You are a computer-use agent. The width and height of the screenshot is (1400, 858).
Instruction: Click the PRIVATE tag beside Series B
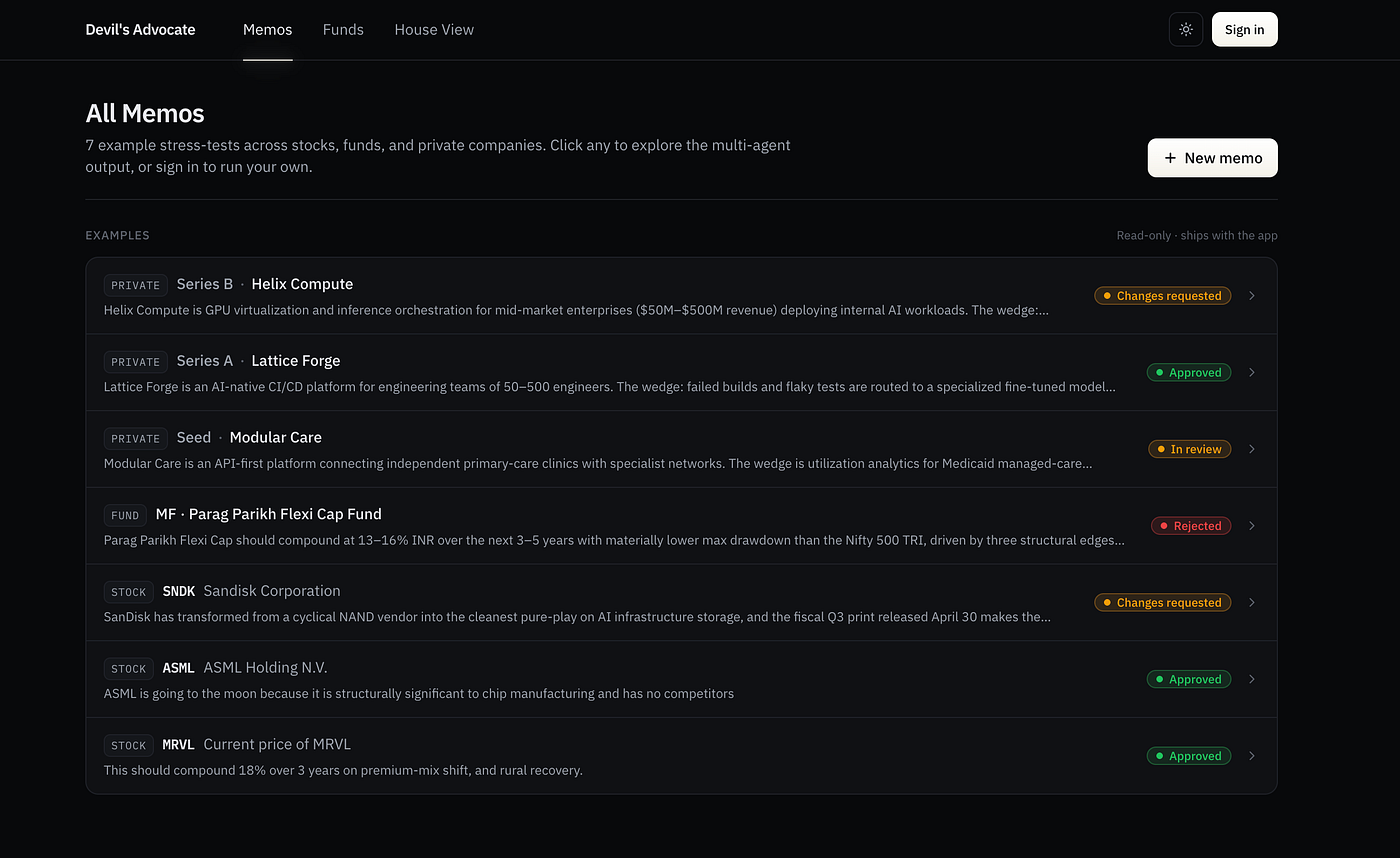pos(136,285)
